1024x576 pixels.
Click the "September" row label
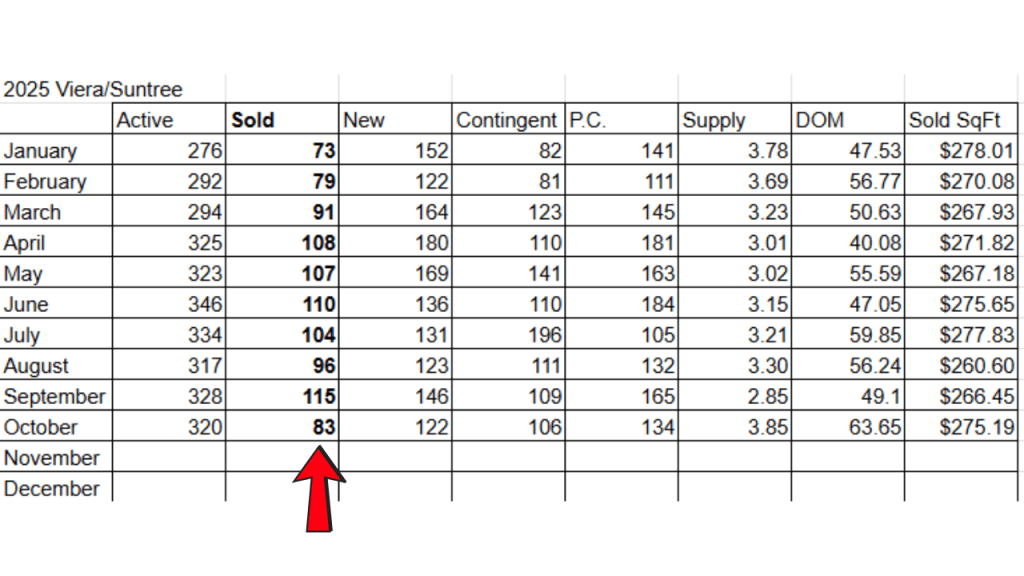pyautogui.click(x=54, y=396)
